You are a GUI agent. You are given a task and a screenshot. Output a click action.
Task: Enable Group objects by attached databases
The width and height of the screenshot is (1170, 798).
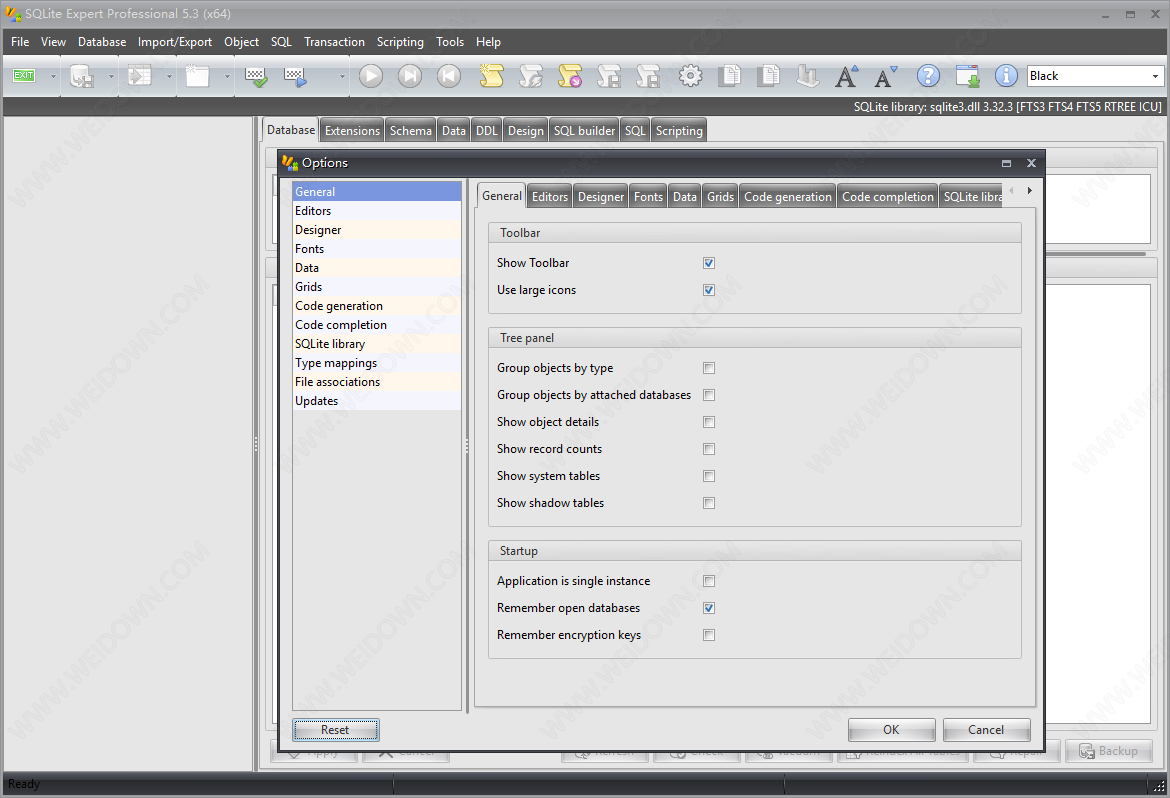(709, 395)
